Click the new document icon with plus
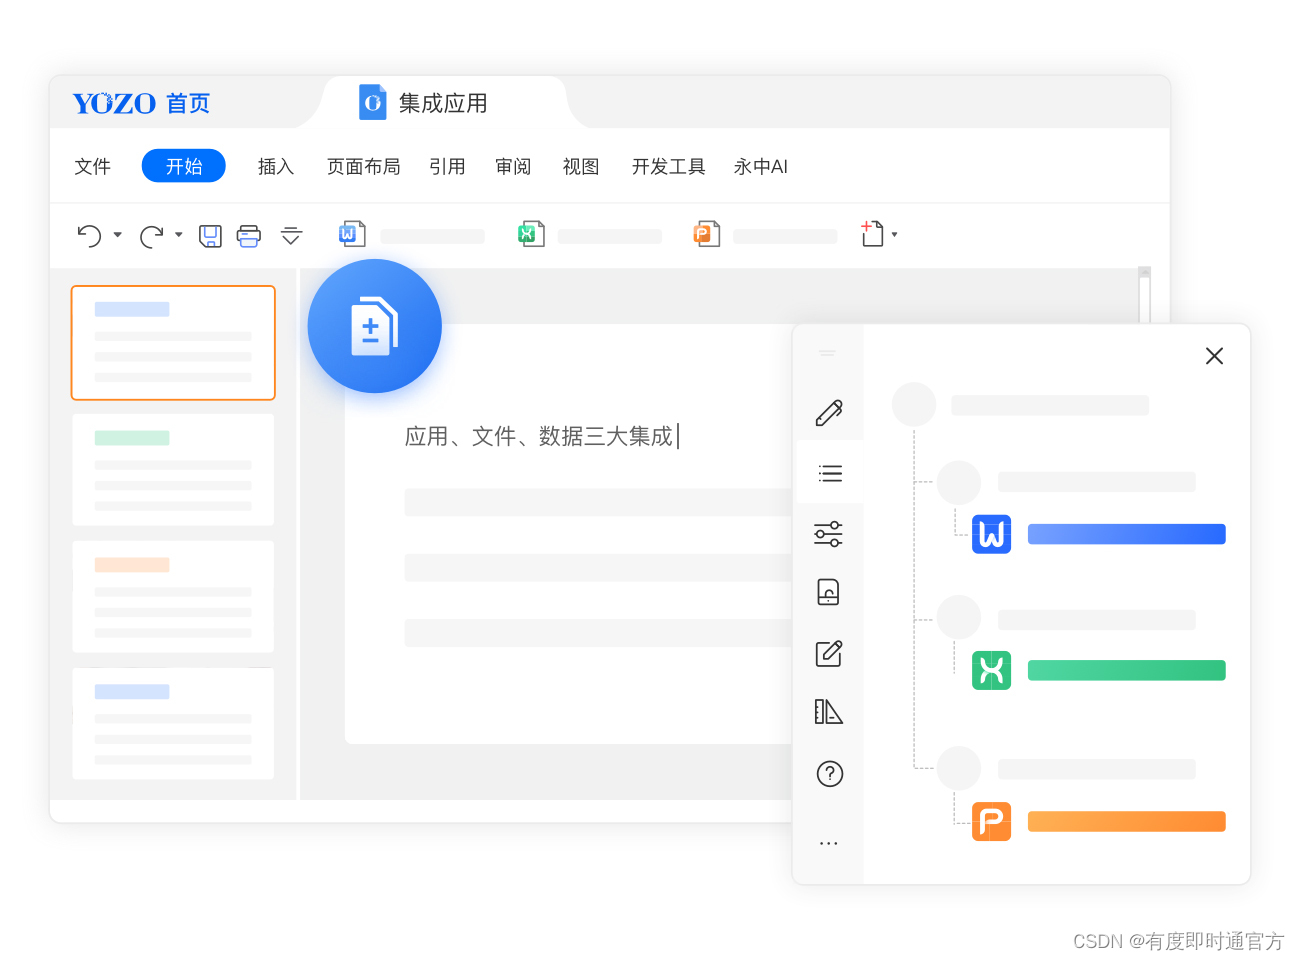The height and width of the screenshot is (960, 1300). [x=872, y=234]
